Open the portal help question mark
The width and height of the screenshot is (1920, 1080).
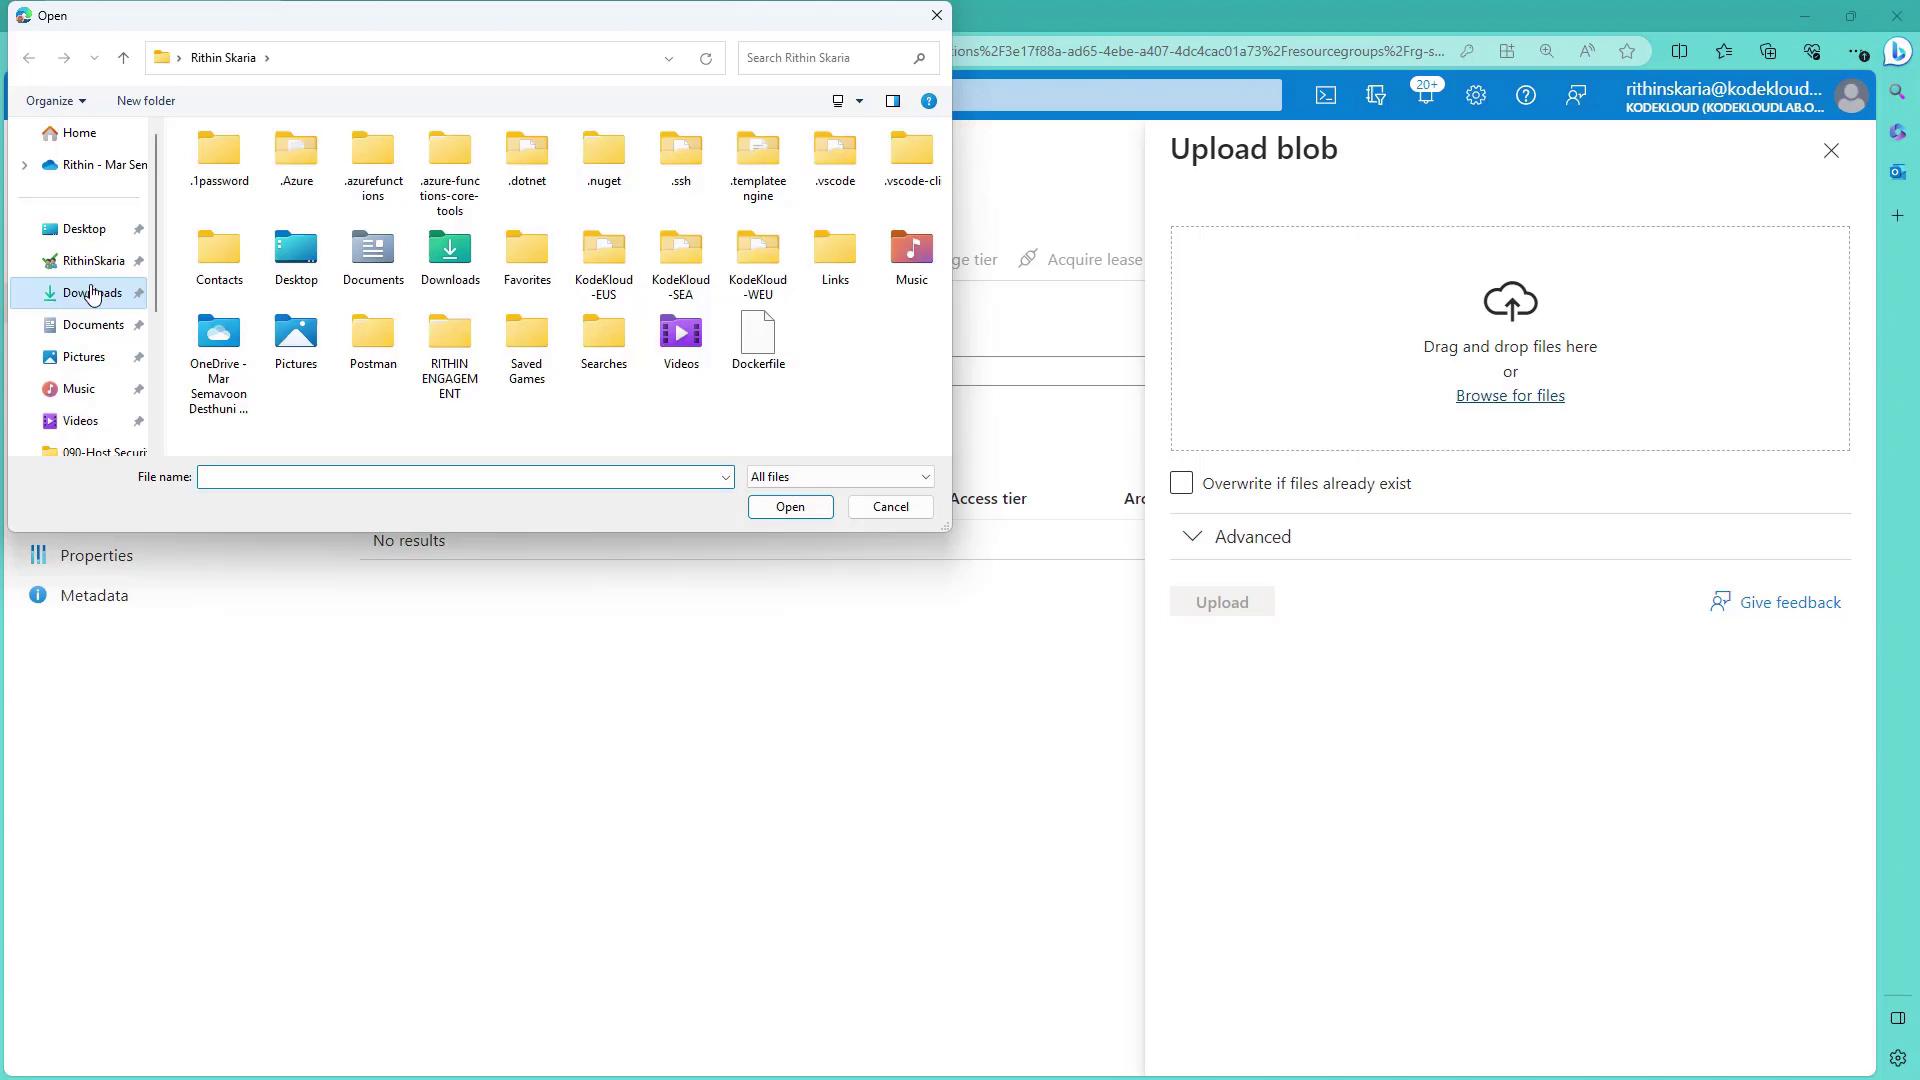coord(1525,96)
